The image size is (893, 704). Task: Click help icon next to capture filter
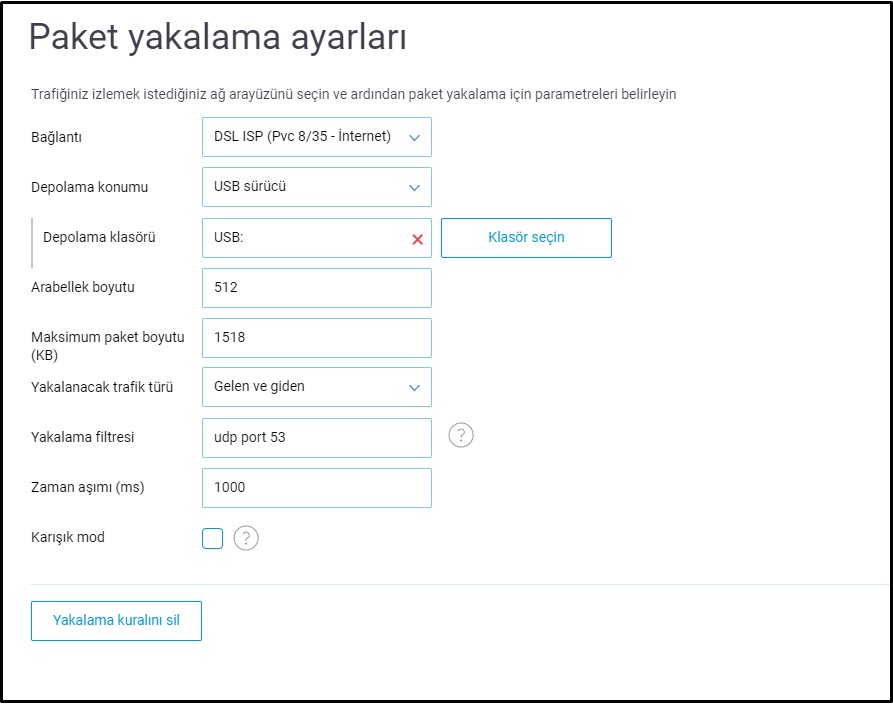click(x=460, y=435)
